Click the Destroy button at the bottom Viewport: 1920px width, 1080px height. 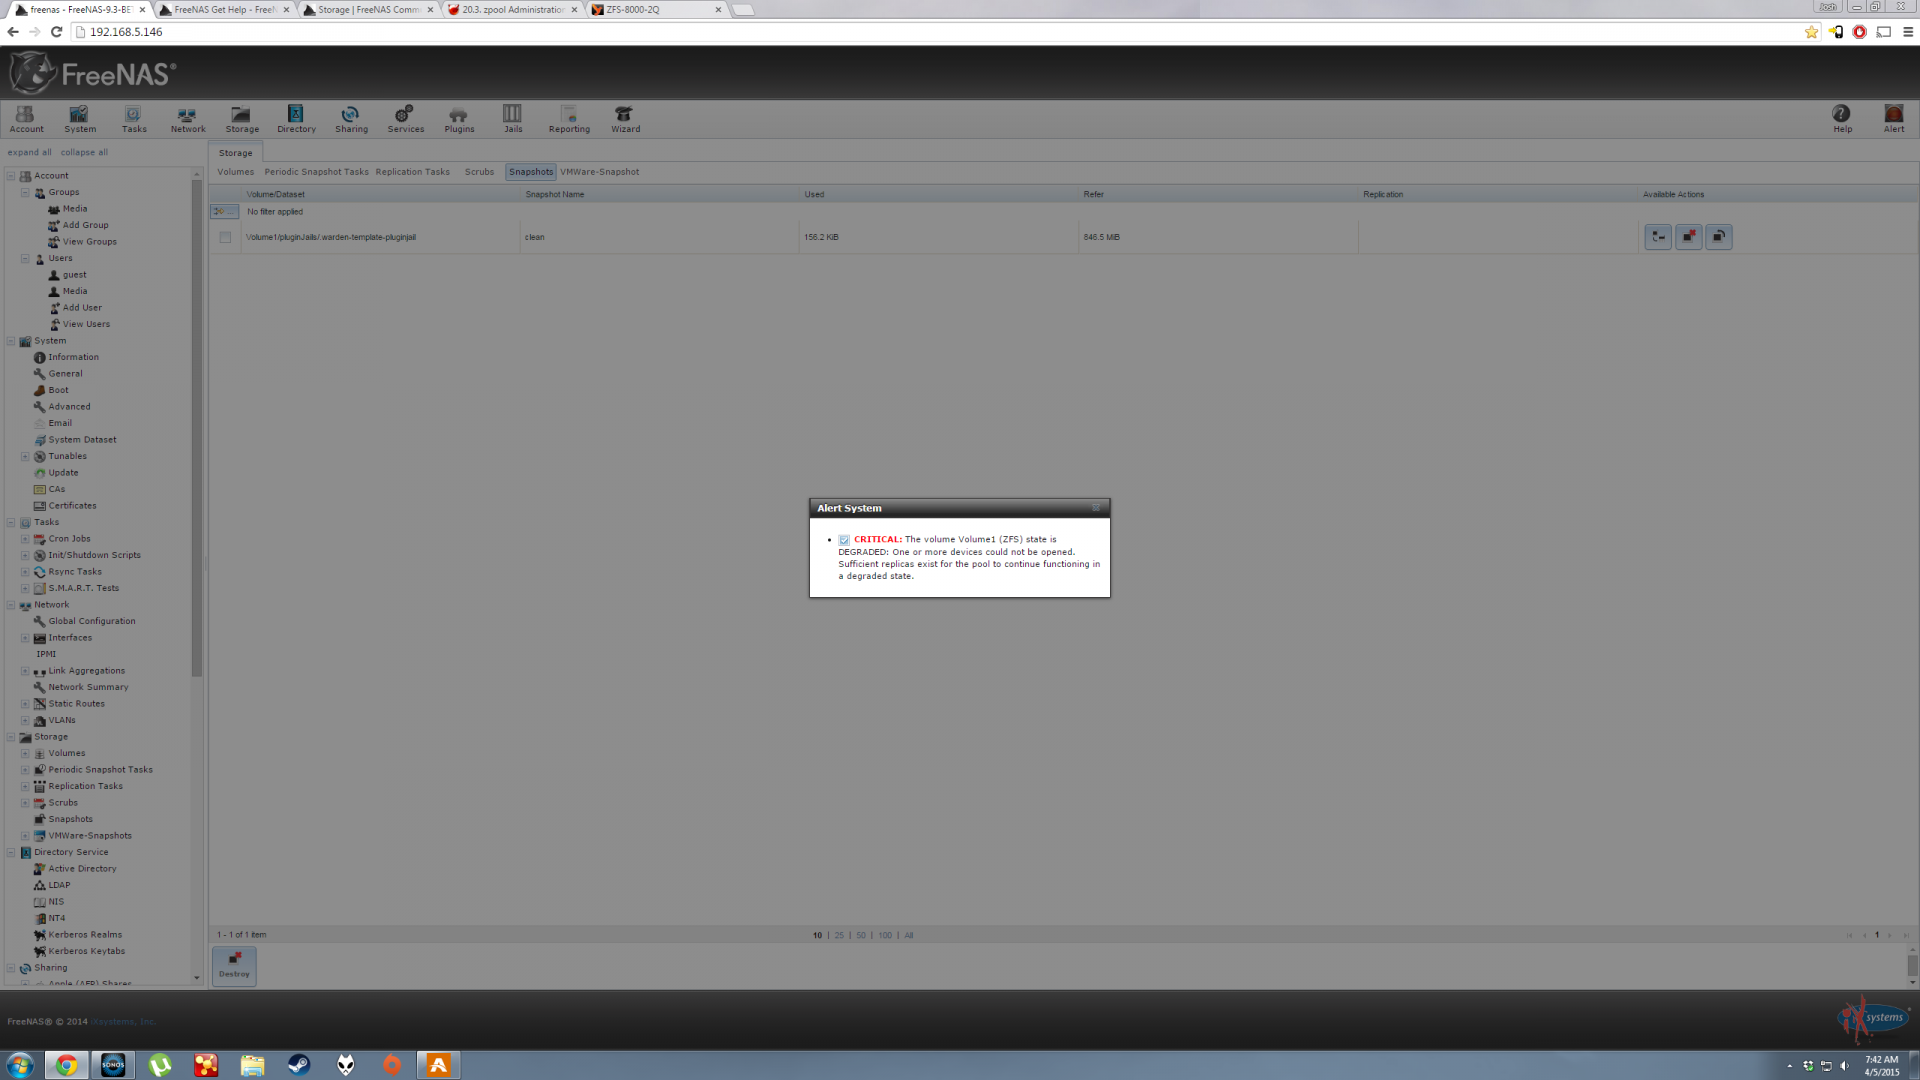click(x=234, y=965)
